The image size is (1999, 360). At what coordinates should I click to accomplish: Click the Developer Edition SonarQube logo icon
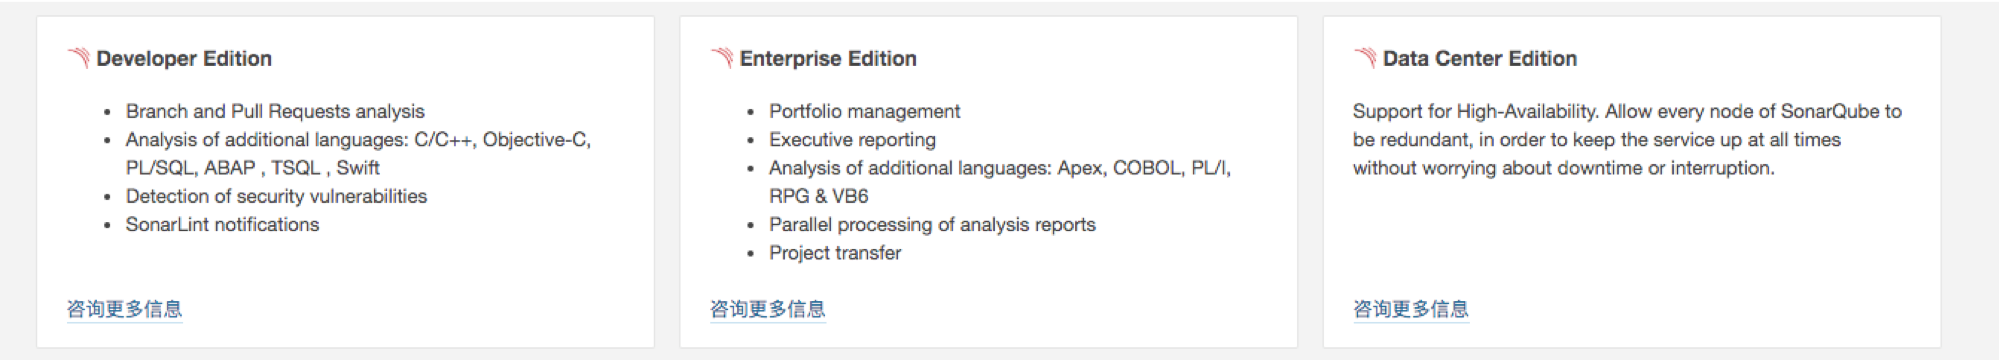[78, 58]
